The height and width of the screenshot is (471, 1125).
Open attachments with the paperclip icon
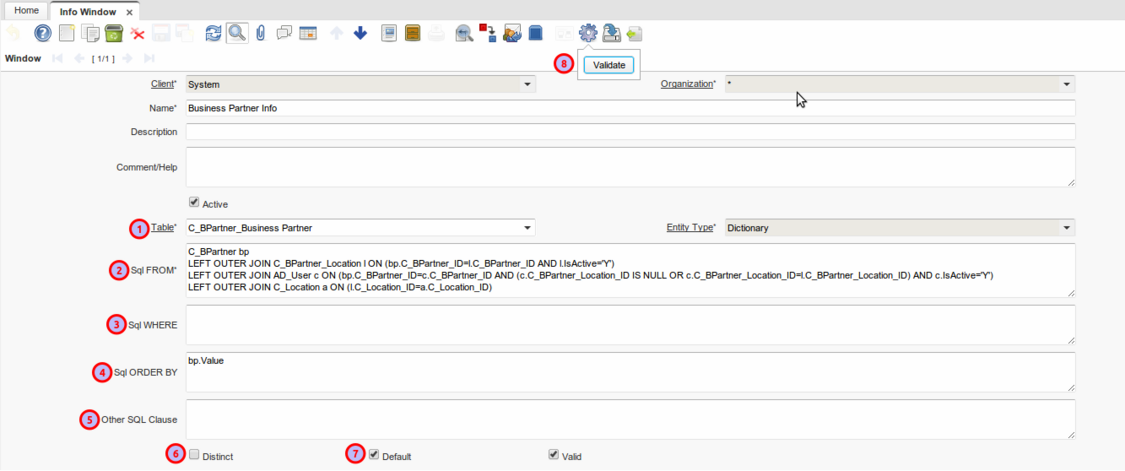(x=260, y=34)
